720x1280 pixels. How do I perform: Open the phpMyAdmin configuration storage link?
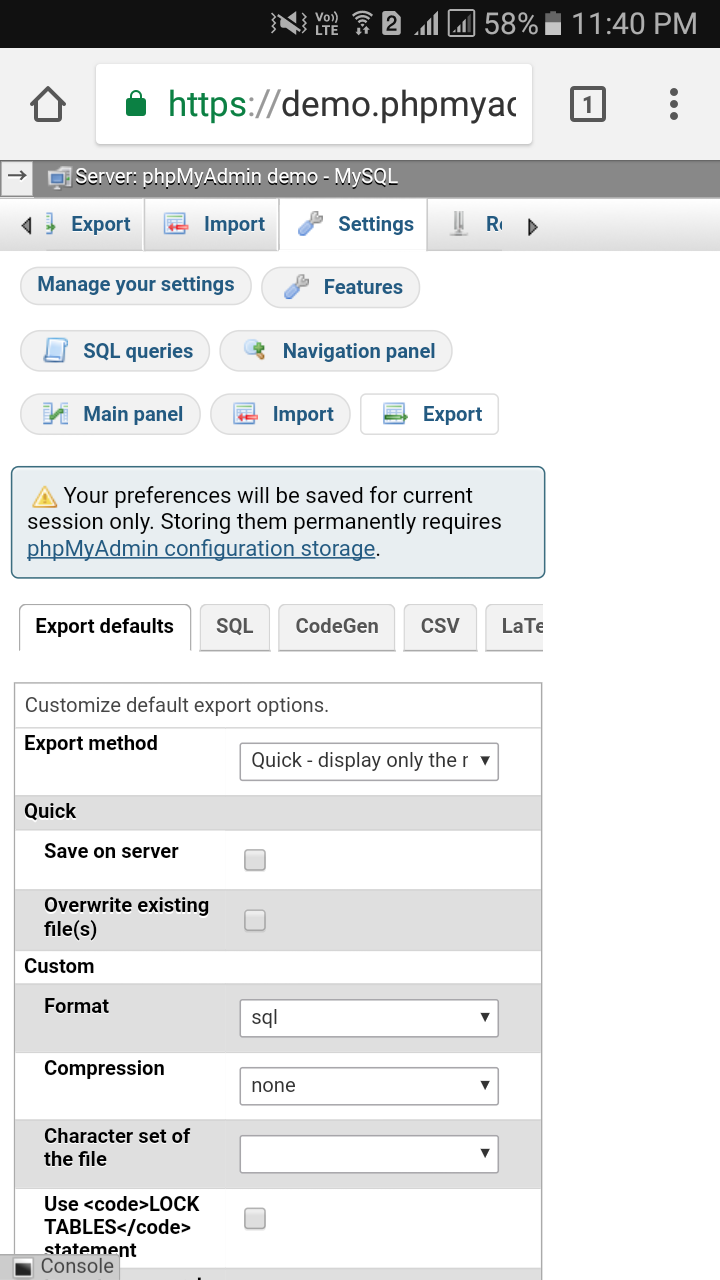(199, 548)
